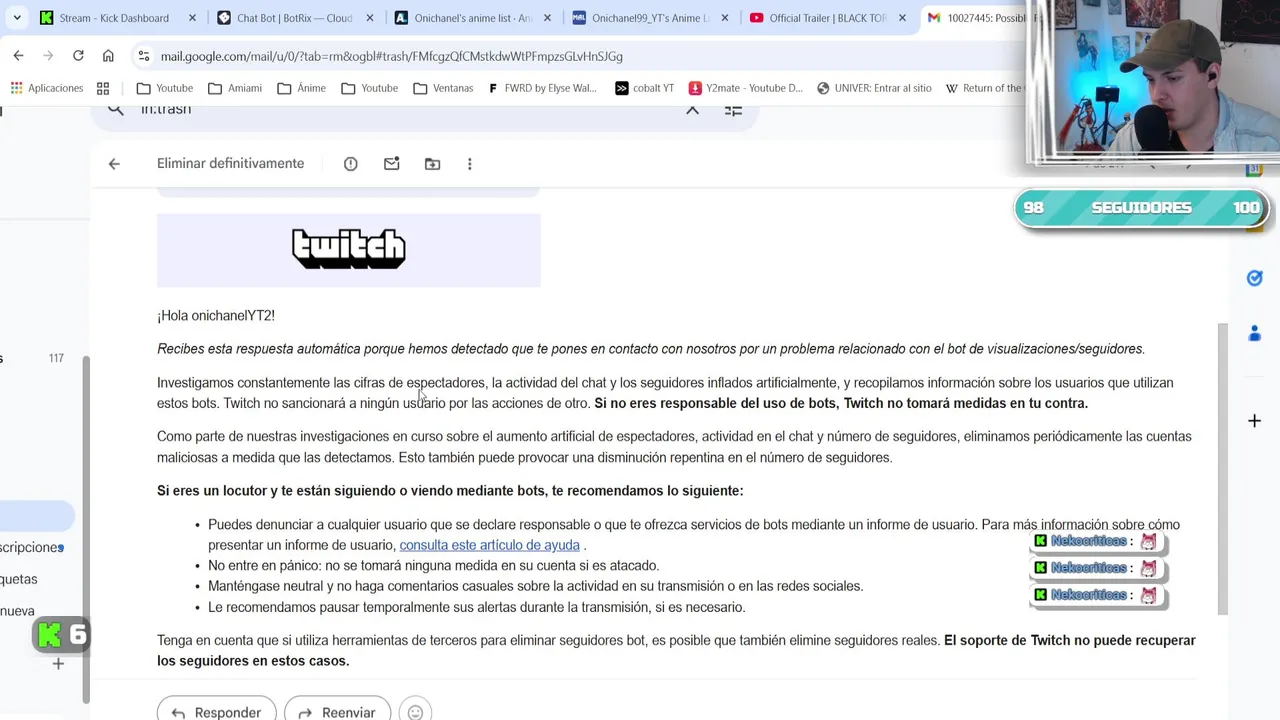Open the Y2mate Youtube bookmark
Viewport: 1280px width, 720px height.
tap(745, 88)
